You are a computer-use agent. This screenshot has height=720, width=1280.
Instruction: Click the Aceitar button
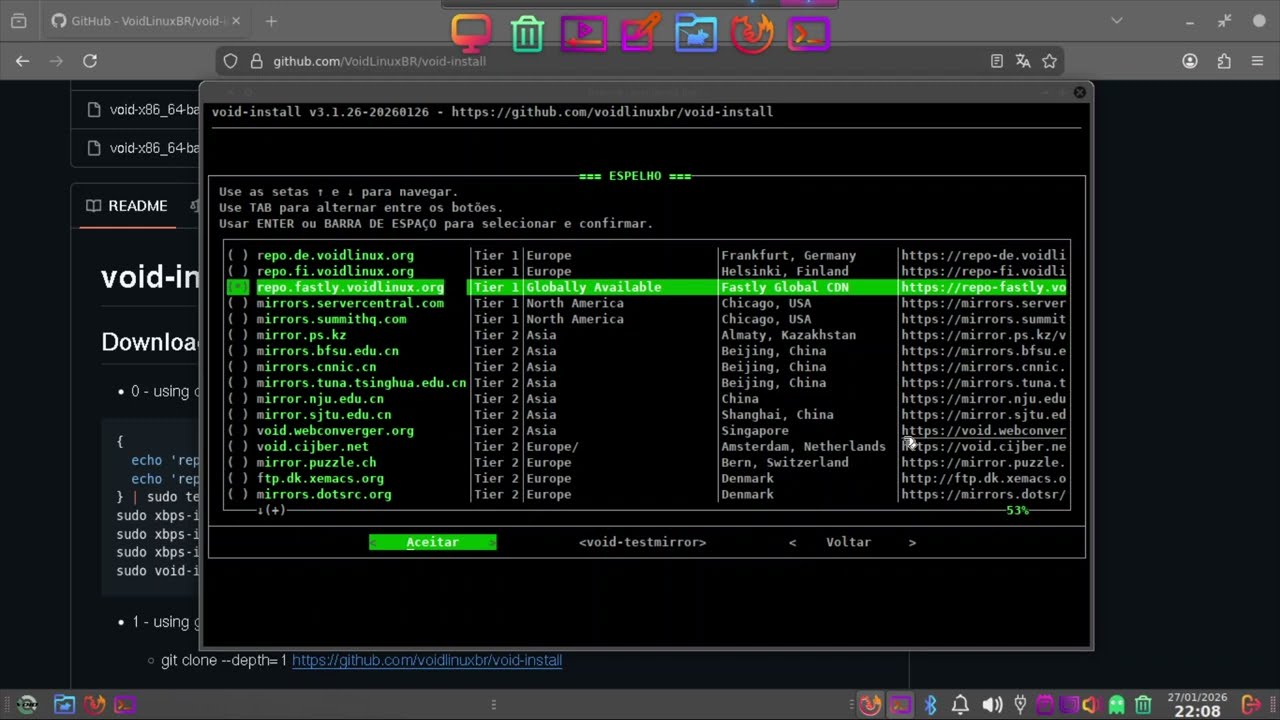(x=432, y=542)
